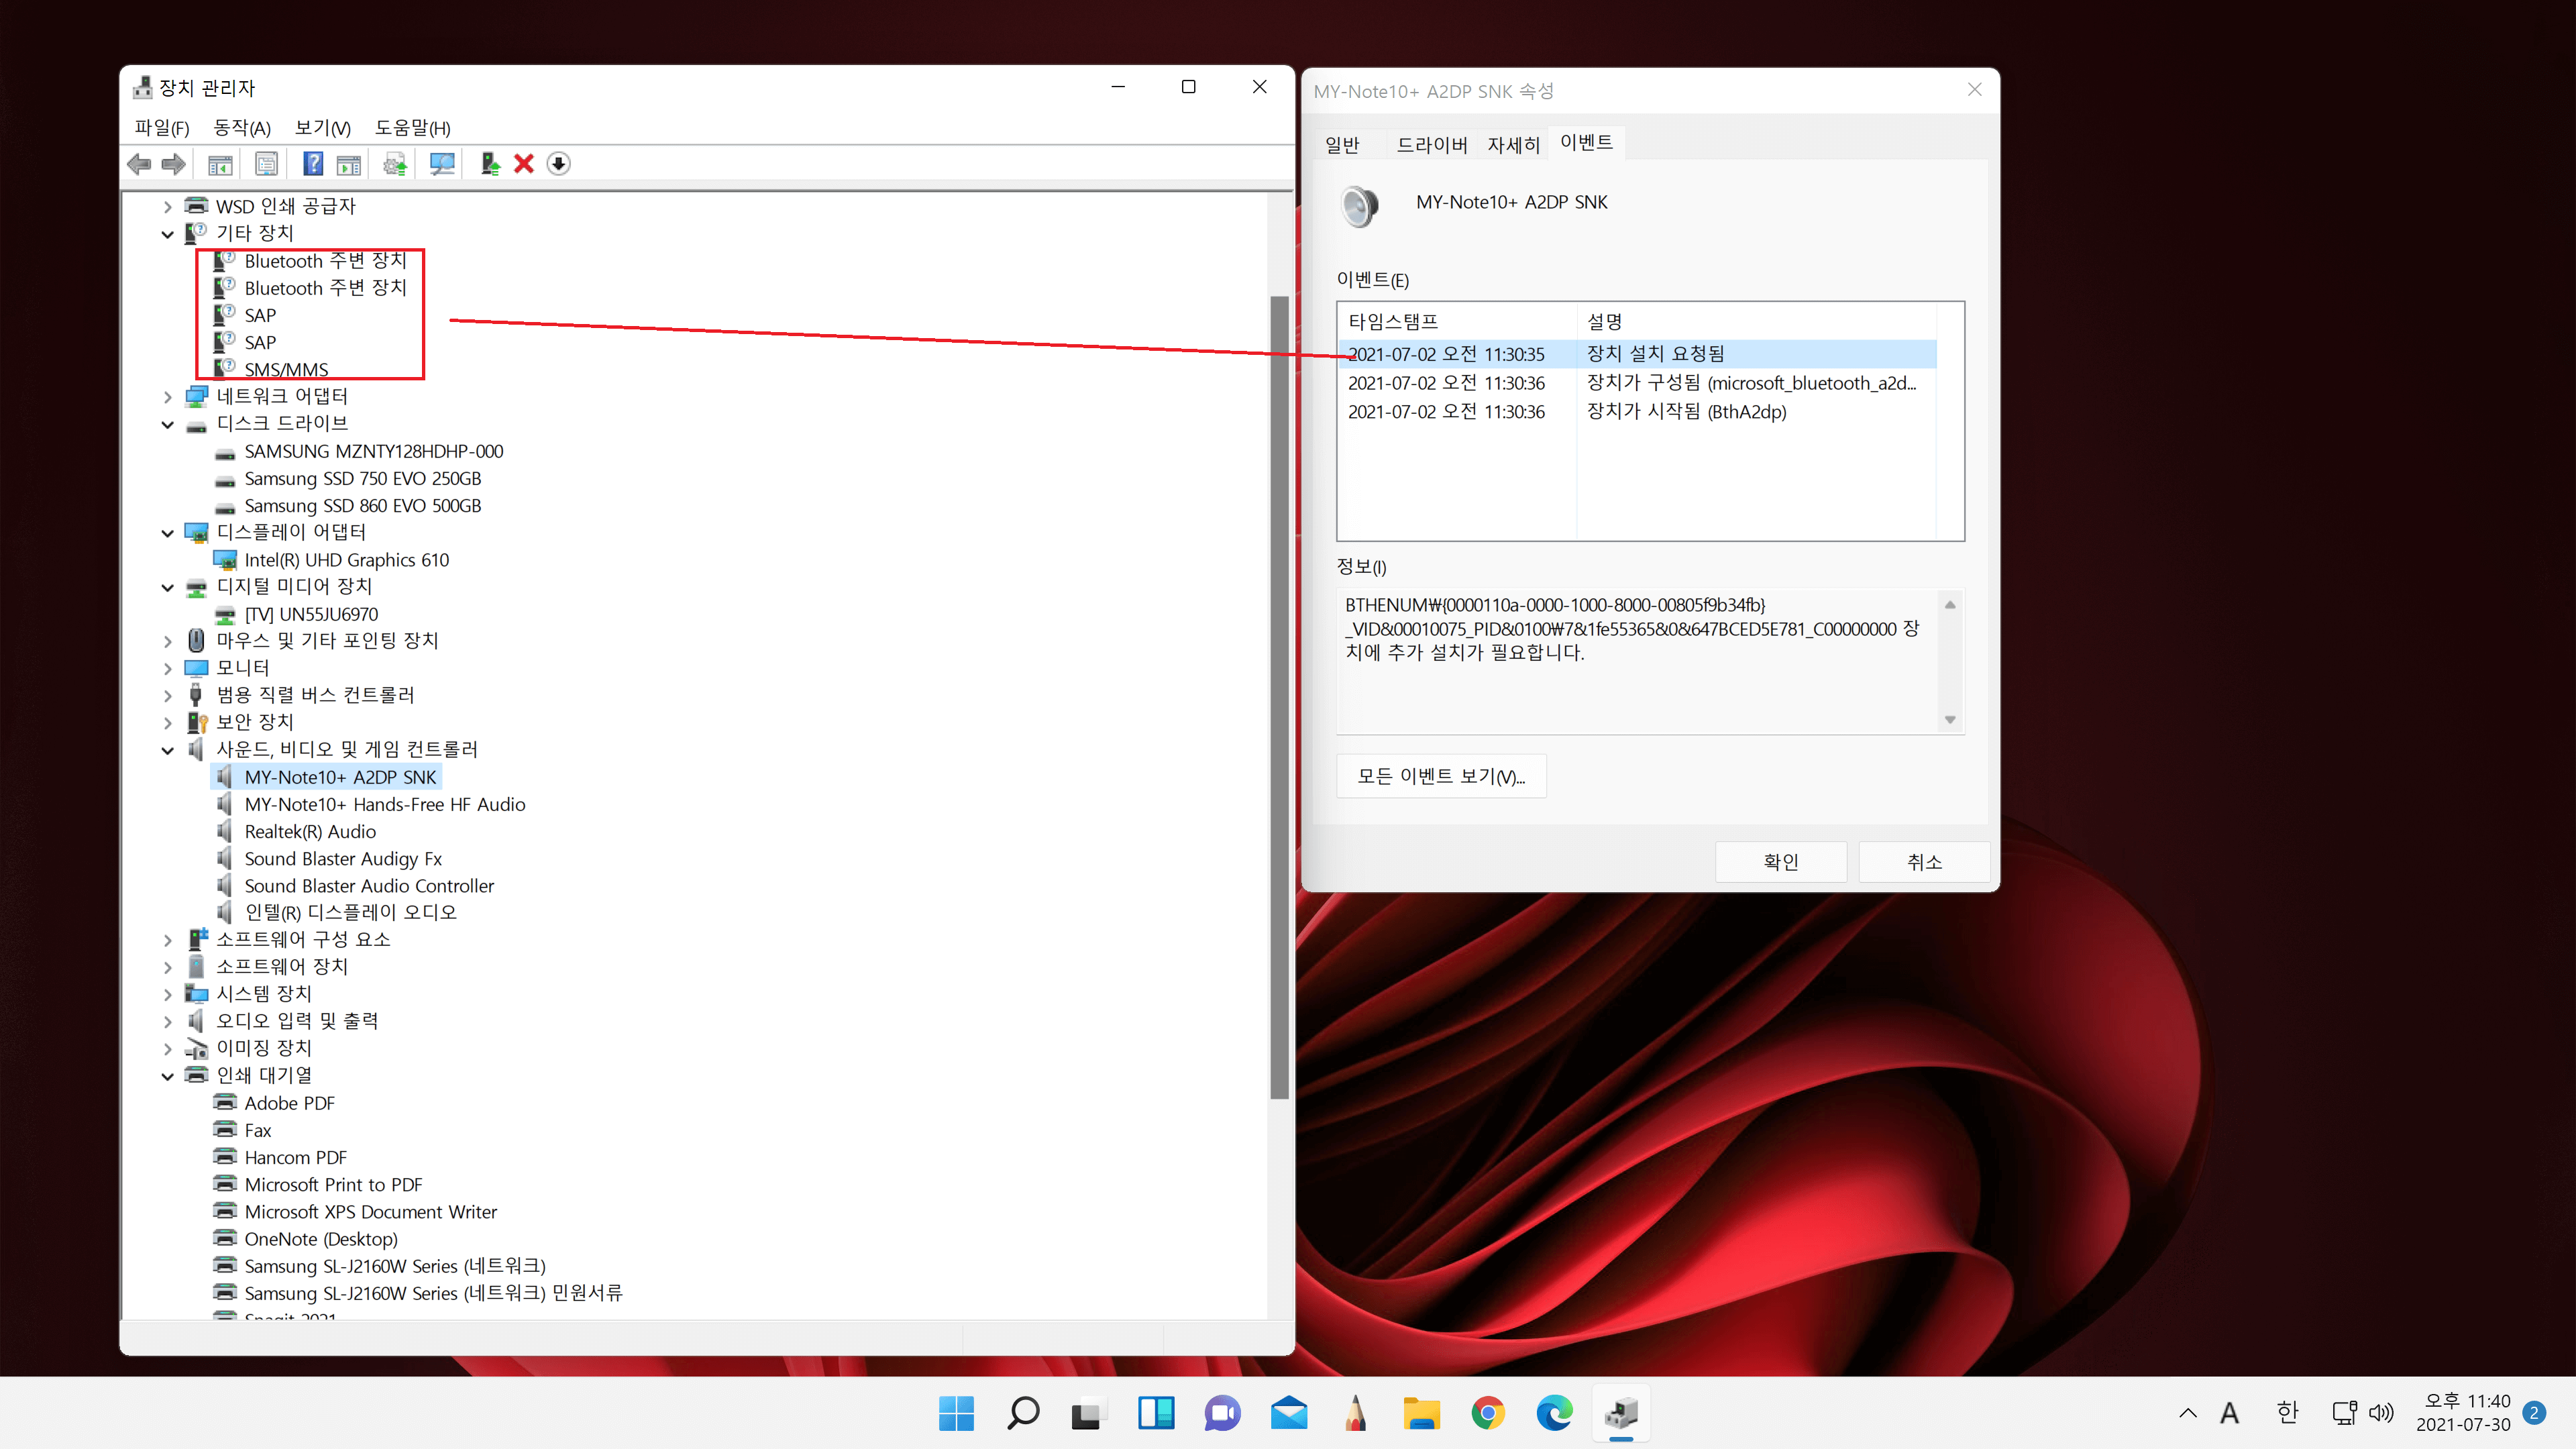Viewport: 2576px width, 1449px height.
Task: Select Intel(R) UHD Graphics 610
Action: pos(347,560)
